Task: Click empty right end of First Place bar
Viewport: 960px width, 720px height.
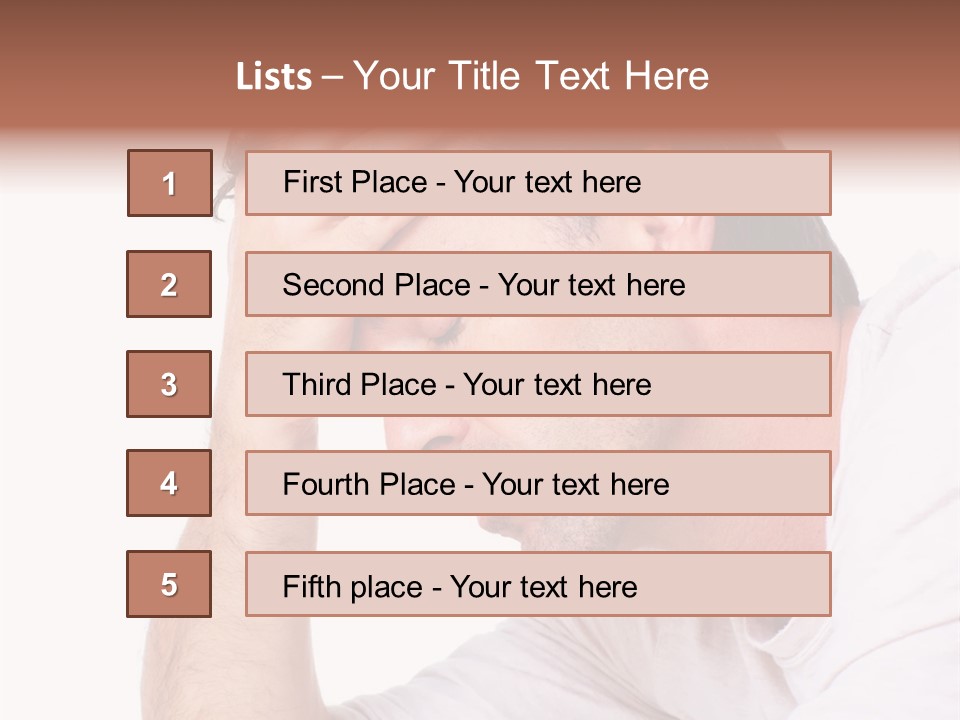Action: point(770,183)
